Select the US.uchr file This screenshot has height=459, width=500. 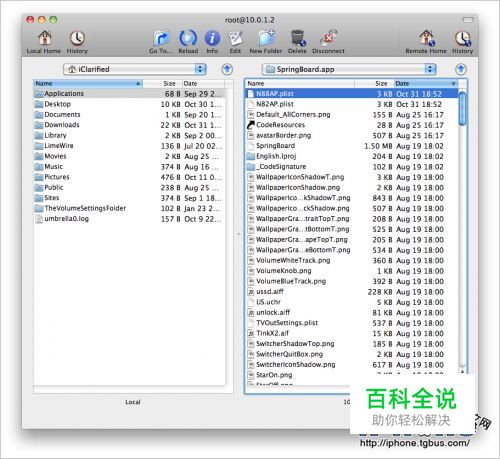(352, 302)
